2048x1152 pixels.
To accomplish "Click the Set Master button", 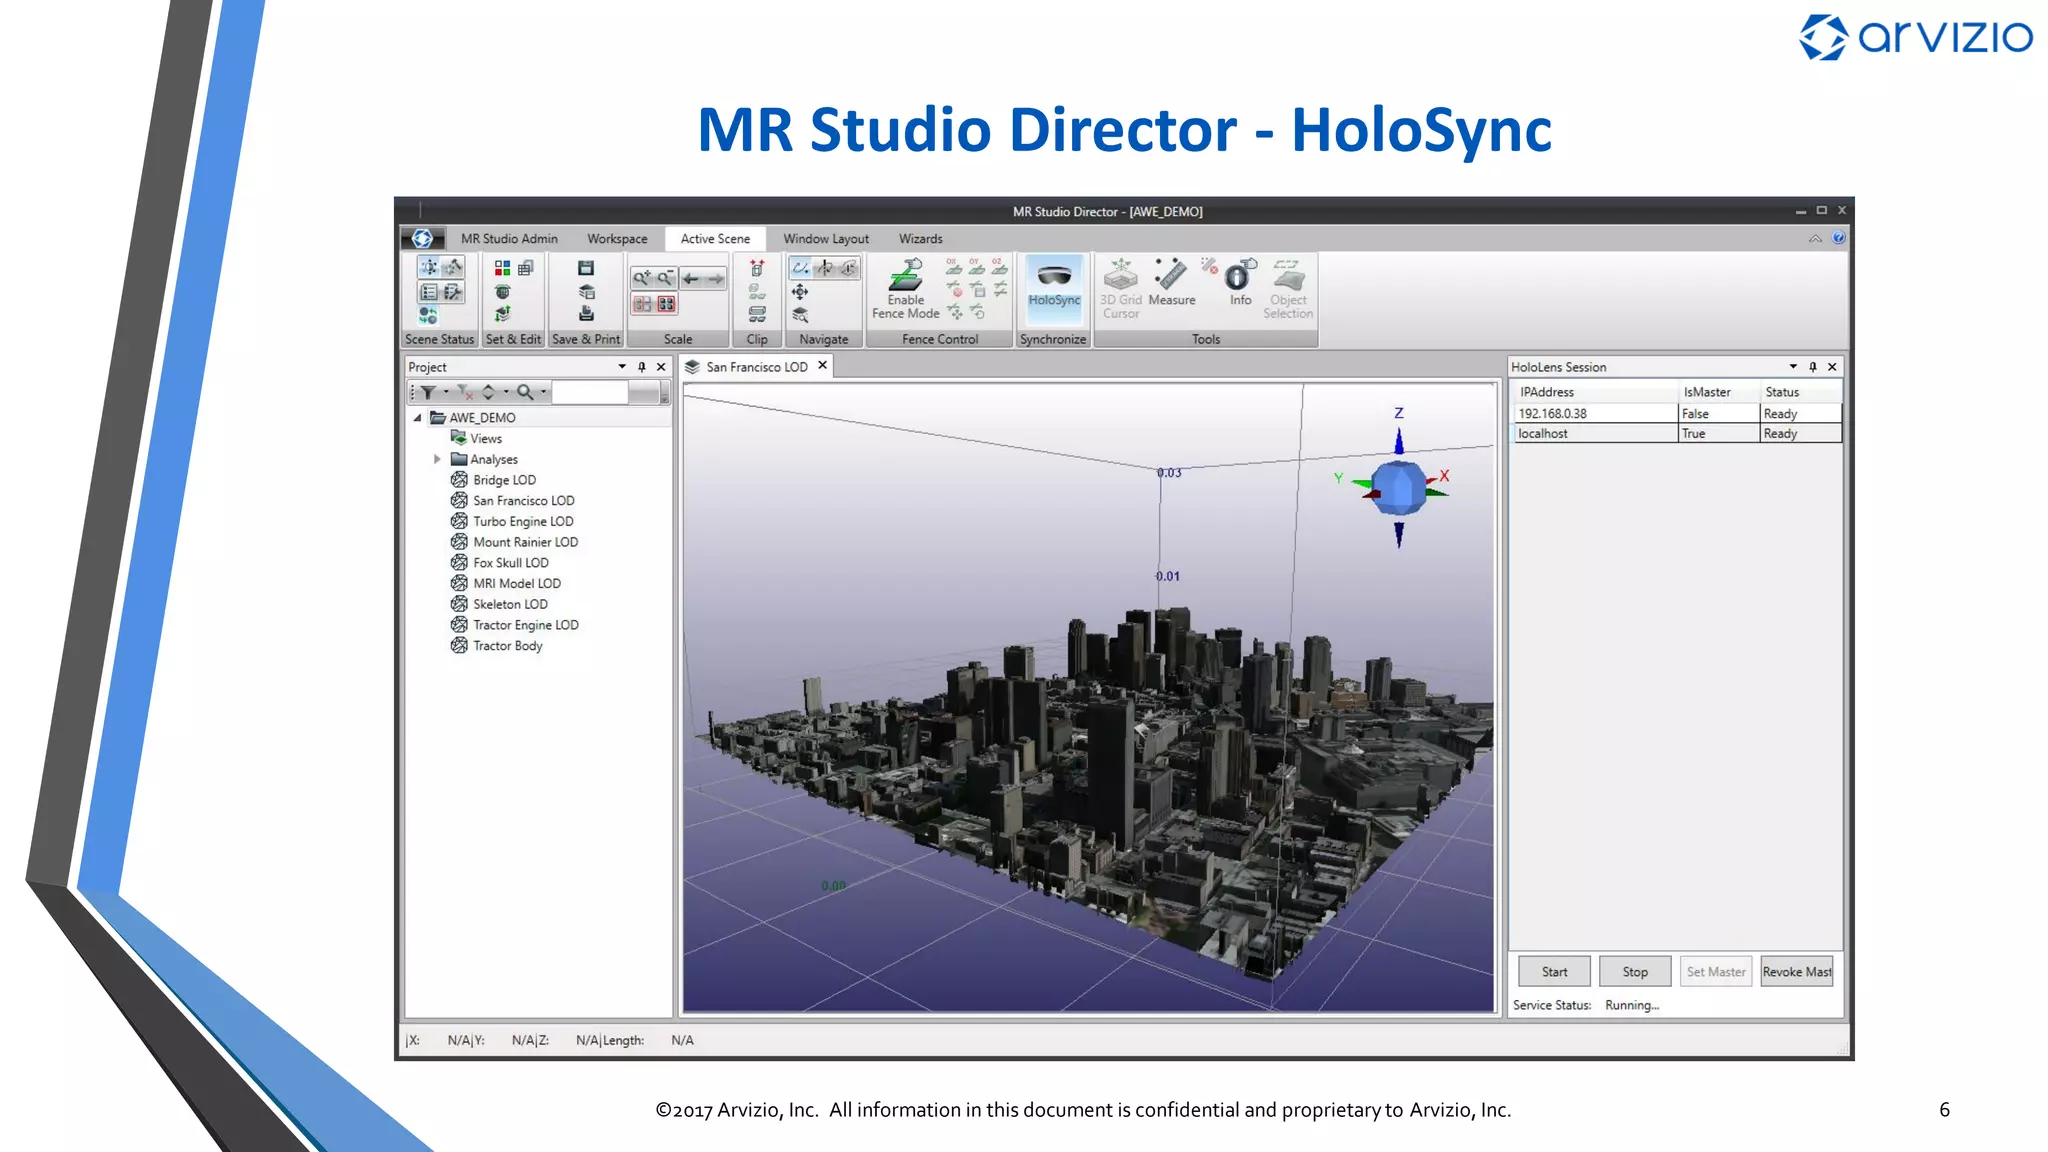I will pos(1716,972).
